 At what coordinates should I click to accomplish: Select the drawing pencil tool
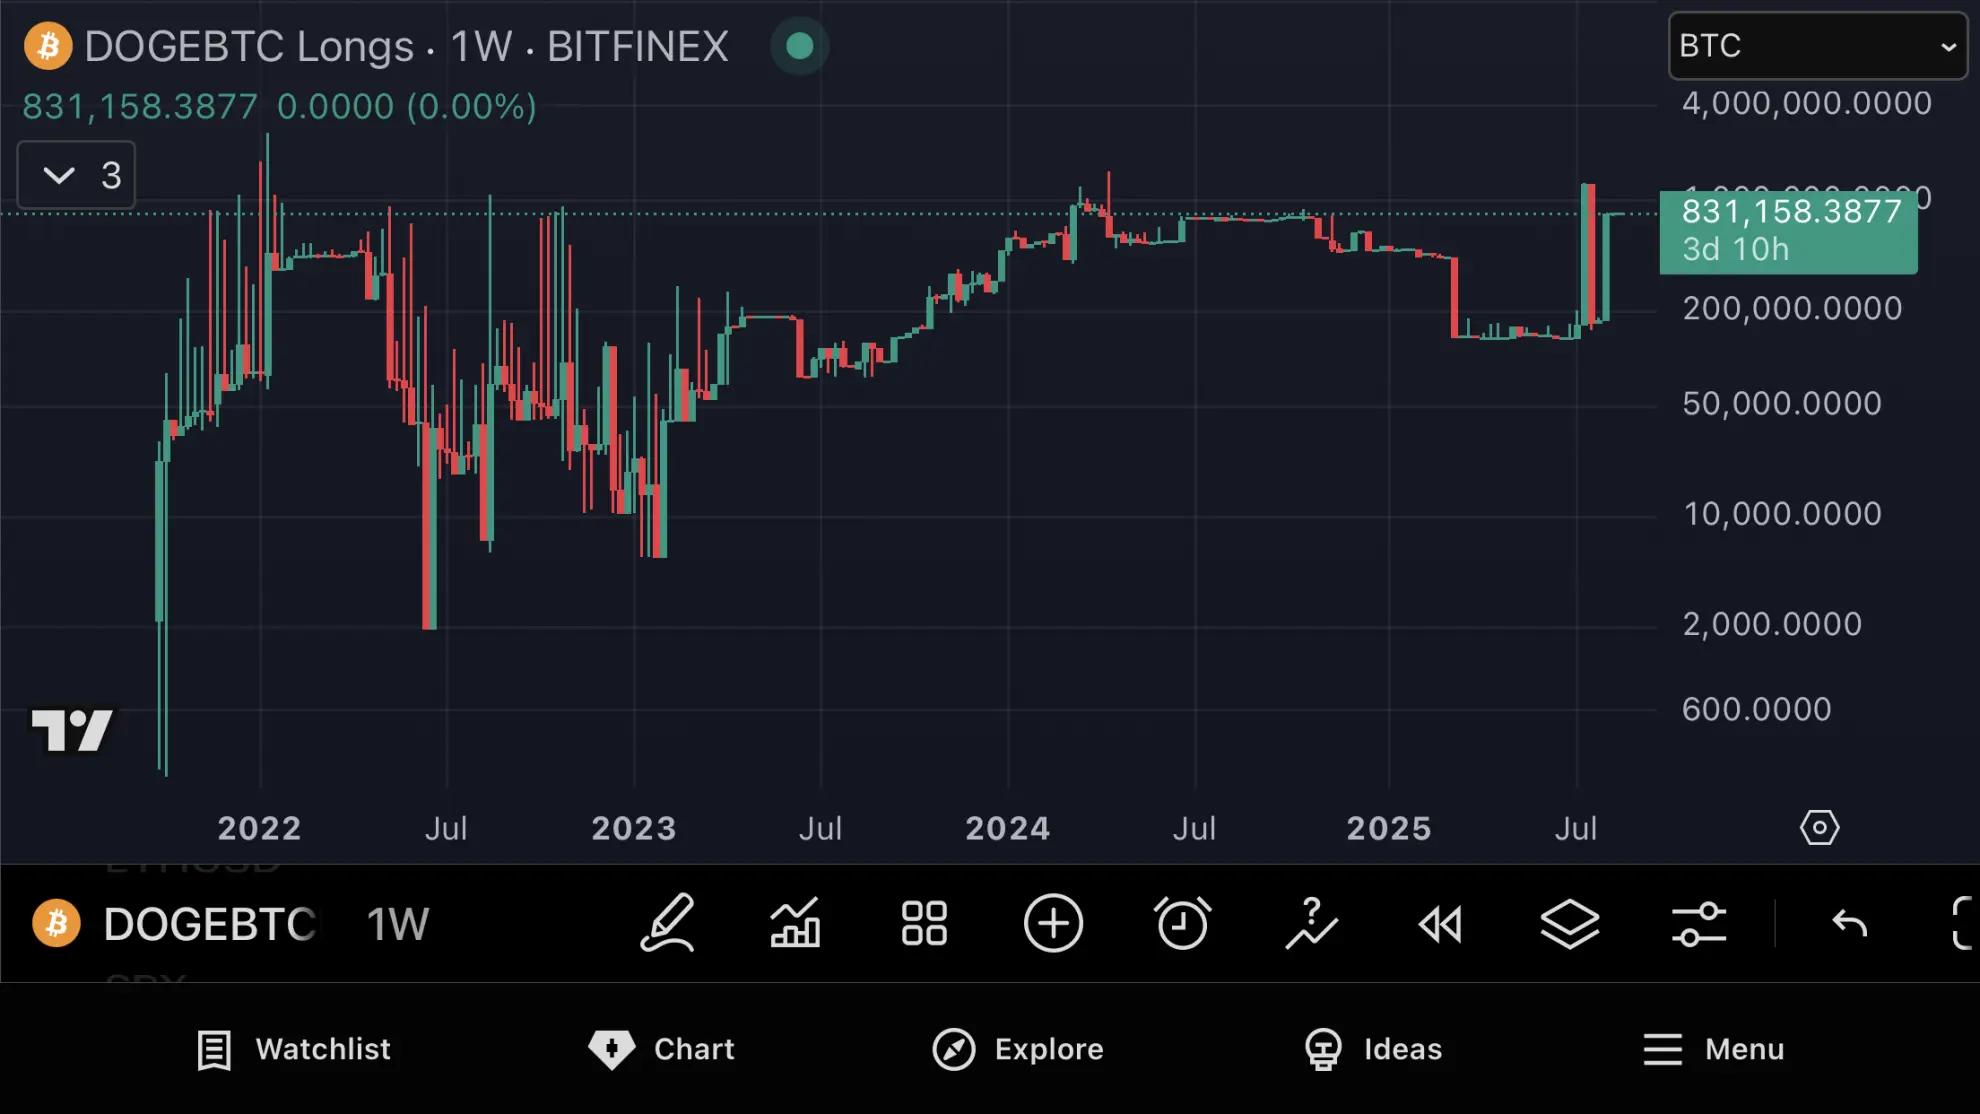tap(667, 923)
